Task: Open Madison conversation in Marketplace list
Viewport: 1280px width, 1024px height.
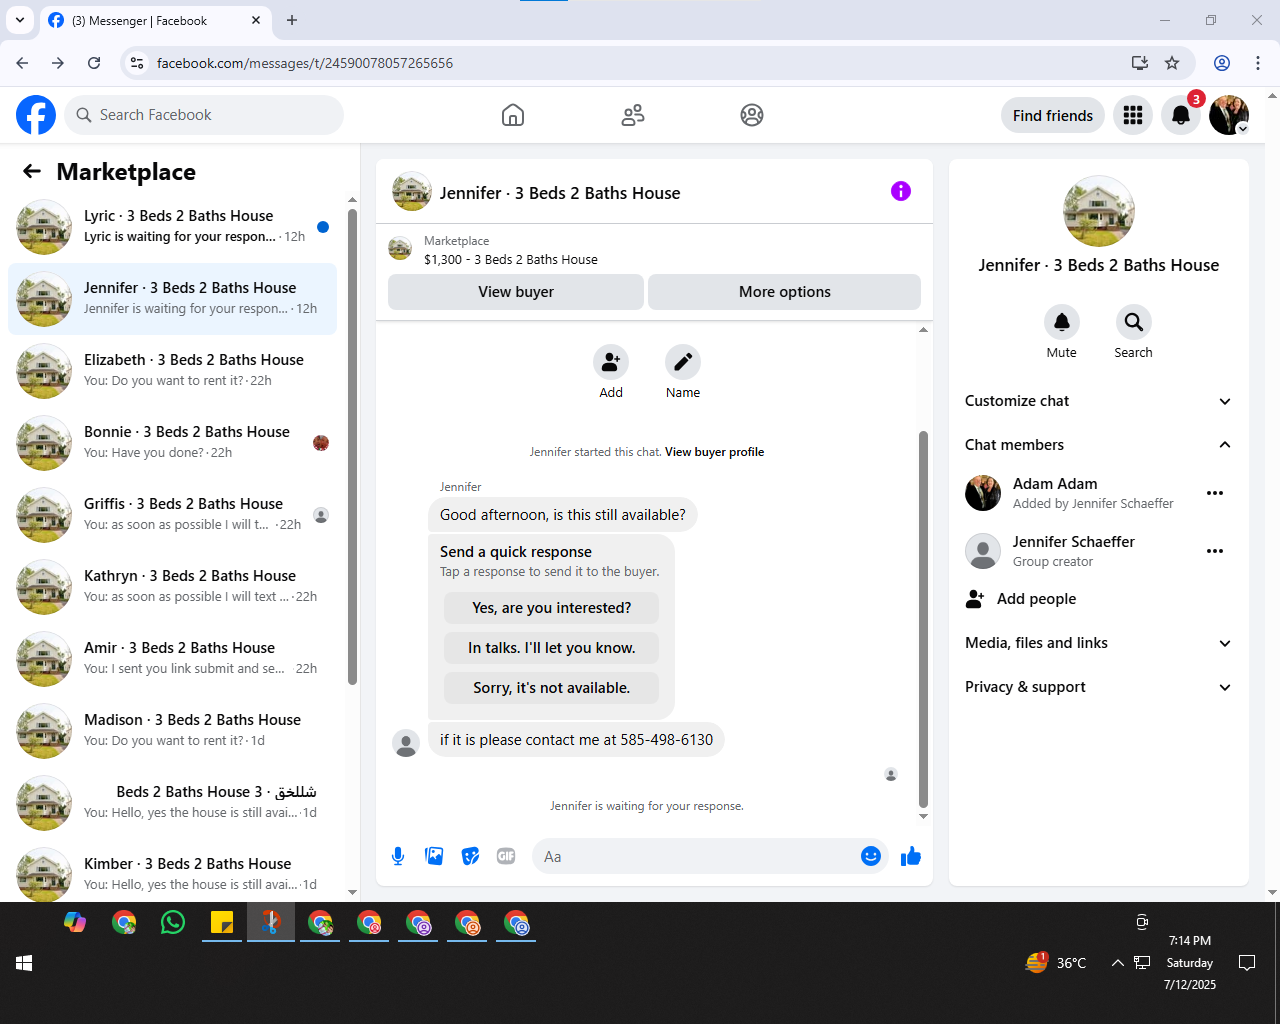Action: pos(172,731)
